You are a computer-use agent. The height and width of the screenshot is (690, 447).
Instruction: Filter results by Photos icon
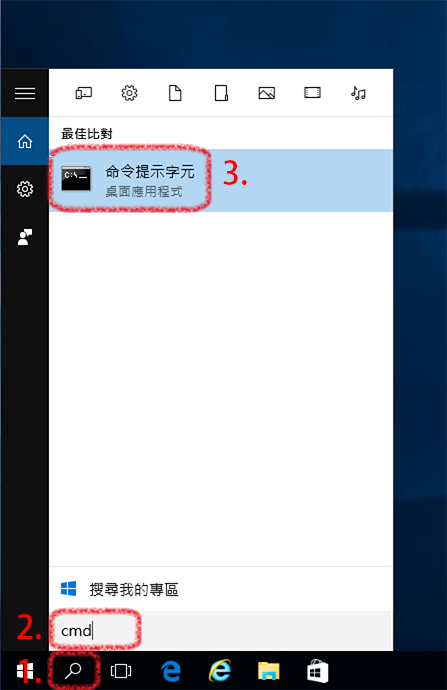tap(267, 93)
